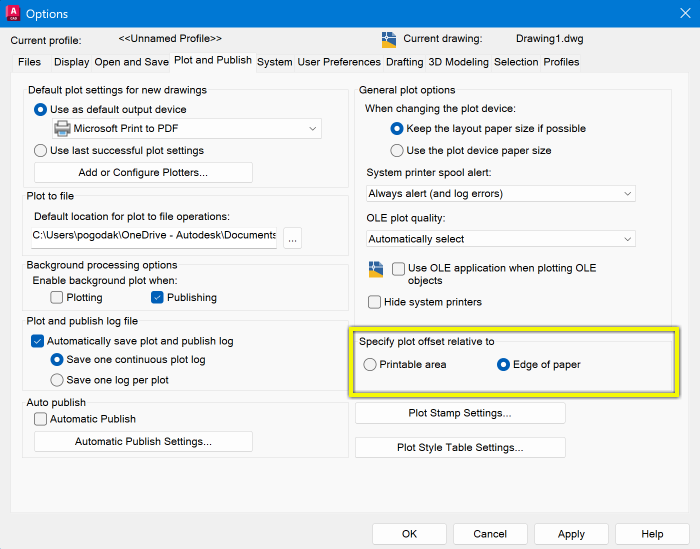Open the 3D Modeling tab
Screen dimensions: 700x549
click(x=458, y=62)
